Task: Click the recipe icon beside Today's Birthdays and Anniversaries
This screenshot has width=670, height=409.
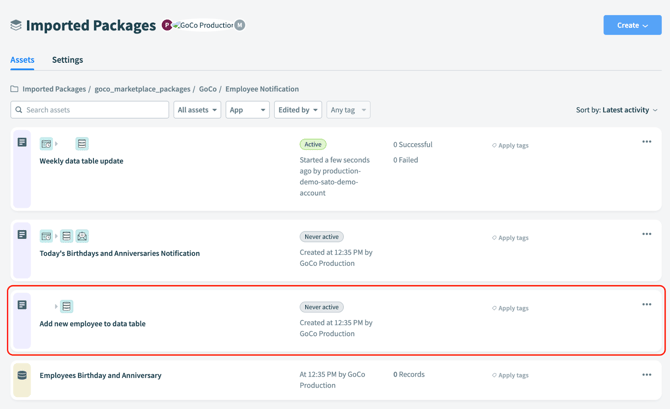Action: (22, 235)
